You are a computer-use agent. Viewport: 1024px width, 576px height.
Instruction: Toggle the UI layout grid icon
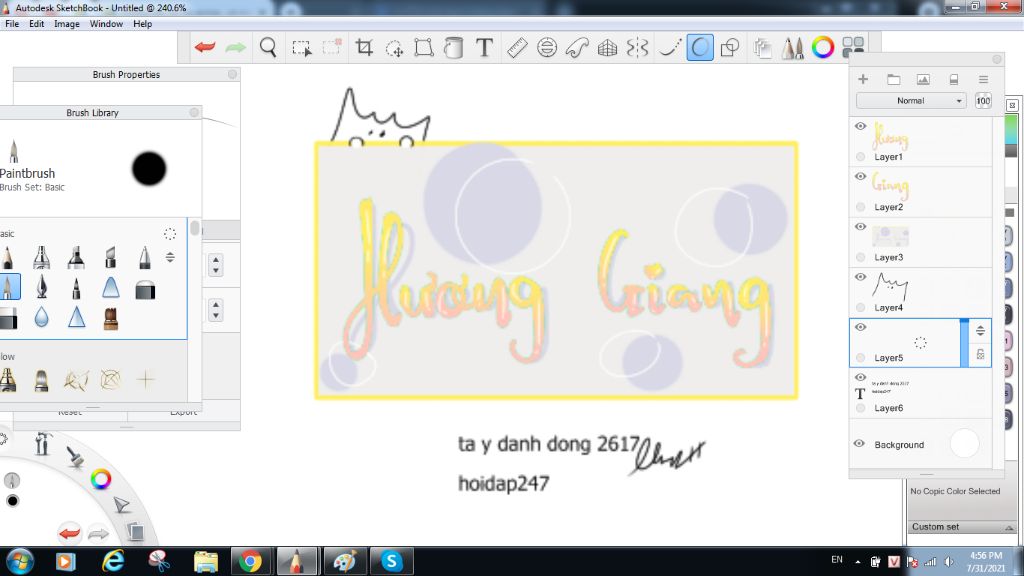(x=853, y=46)
